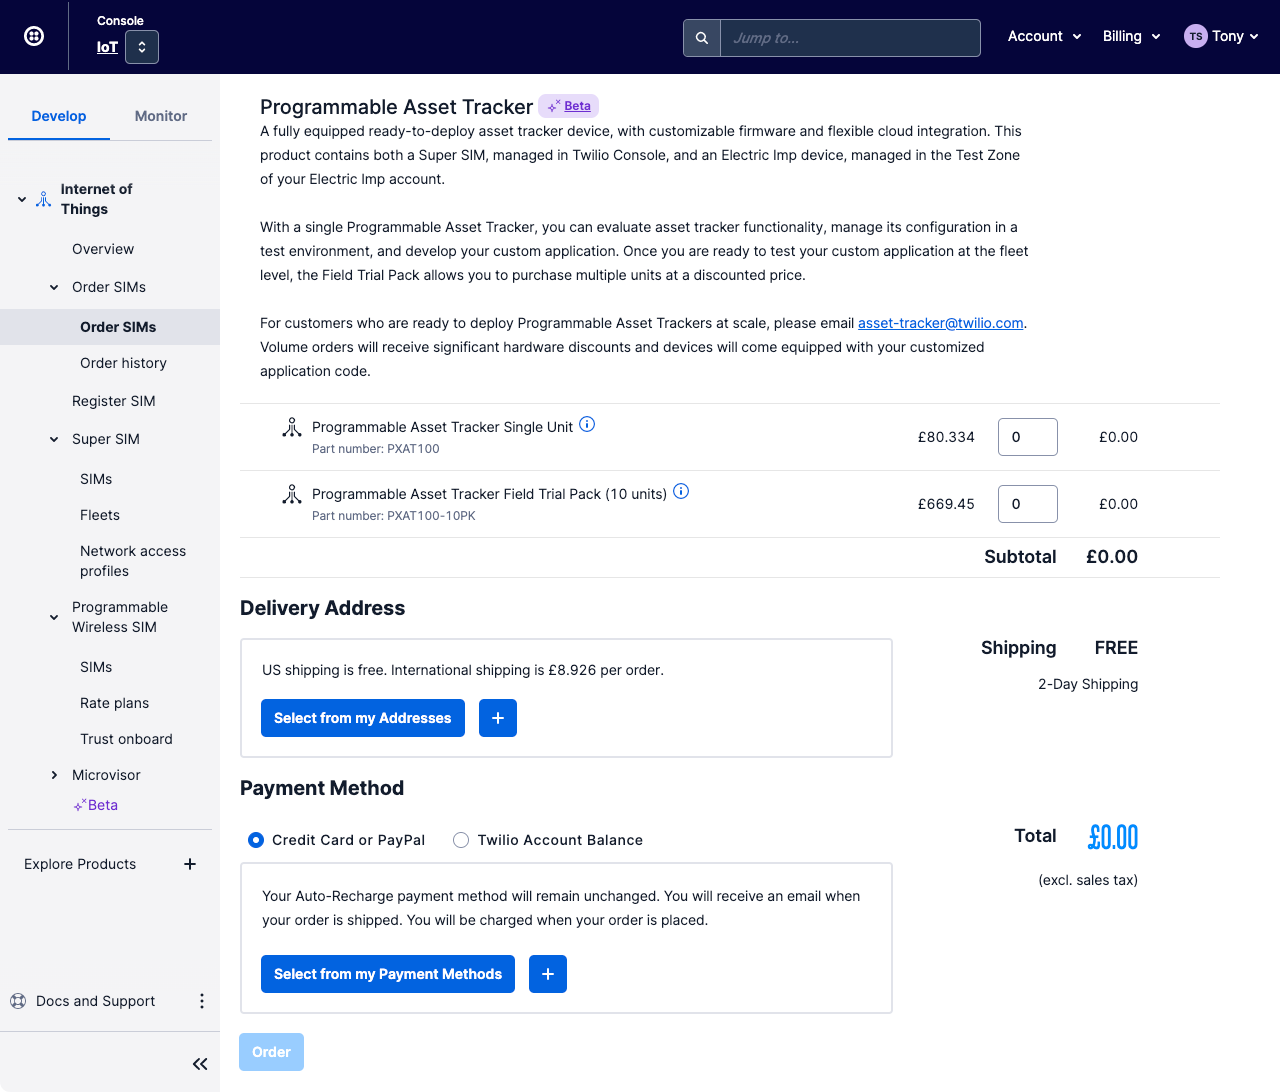This screenshot has height=1092, width=1280.
Task: Click the Total £0.00 amount
Action: [x=1113, y=837]
